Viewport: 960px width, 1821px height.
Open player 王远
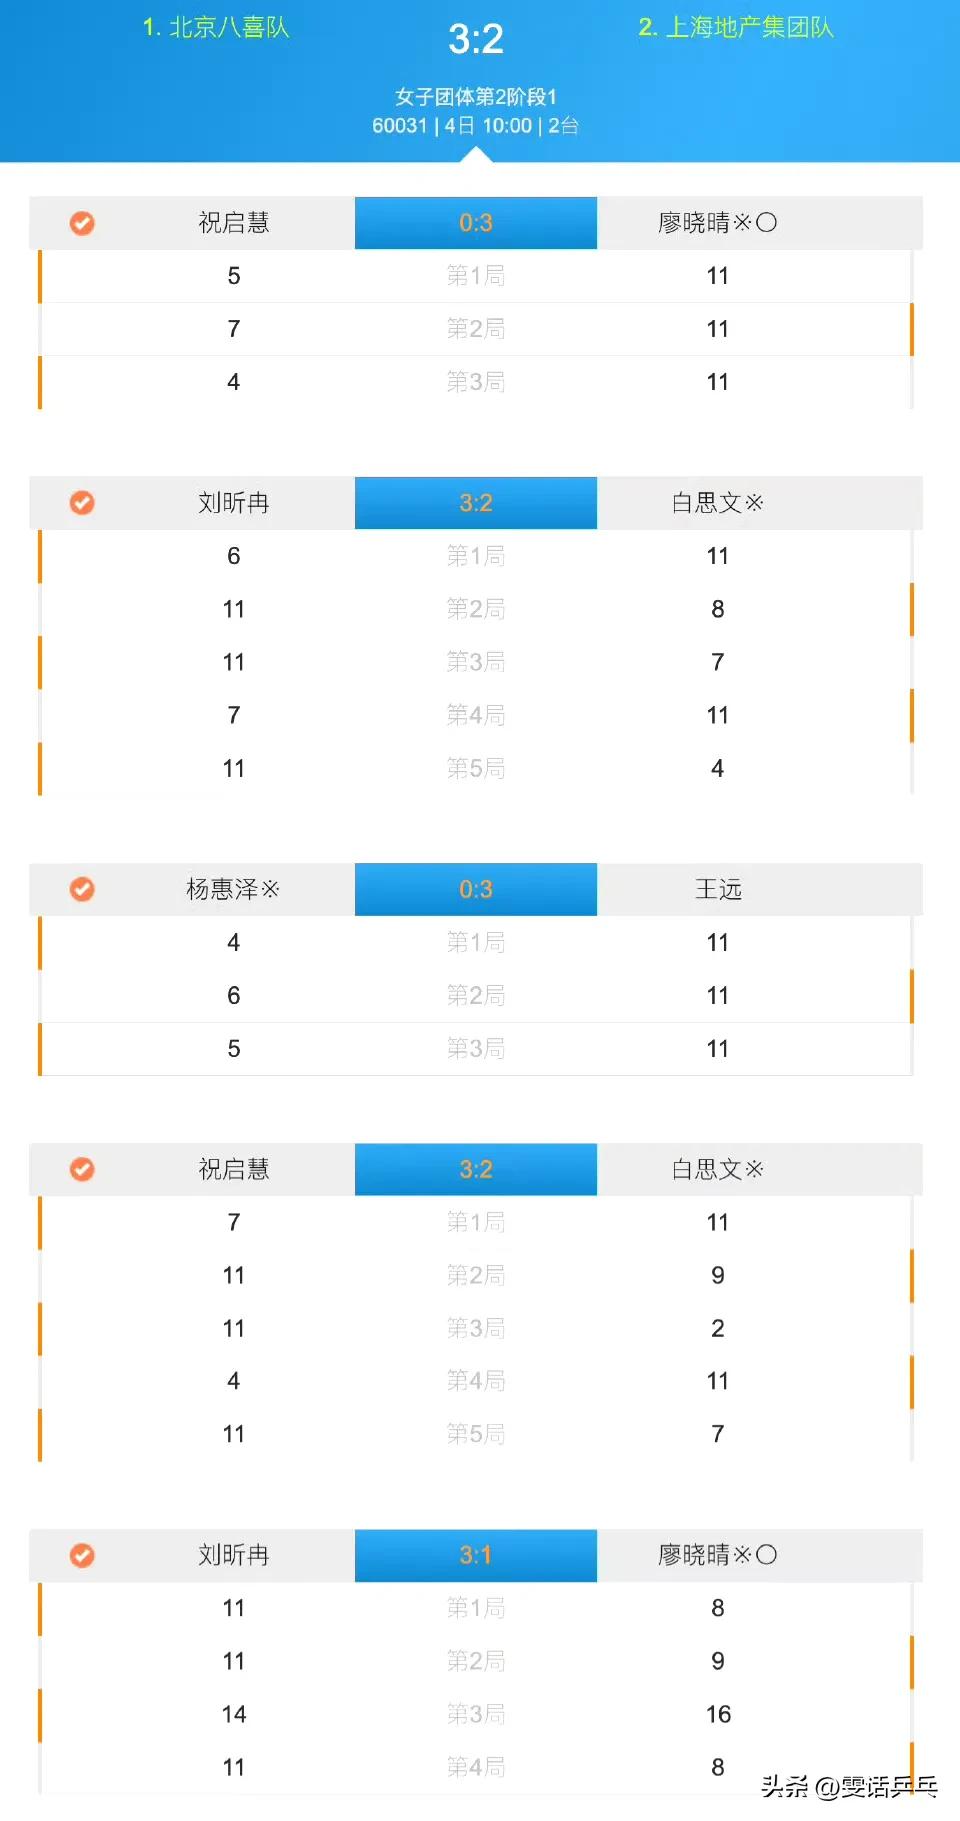718,889
